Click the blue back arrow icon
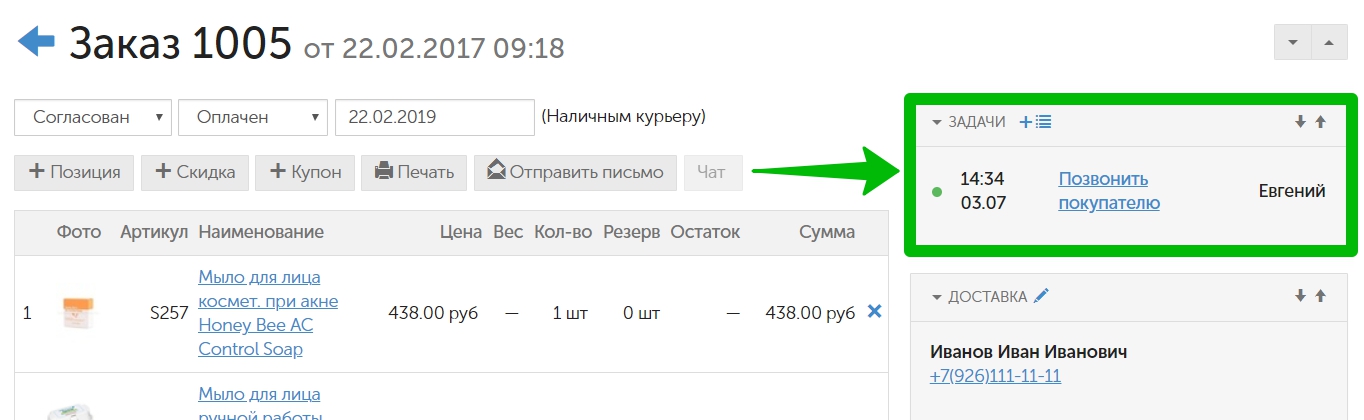The image size is (1364, 420). pyautogui.click(x=36, y=42)
